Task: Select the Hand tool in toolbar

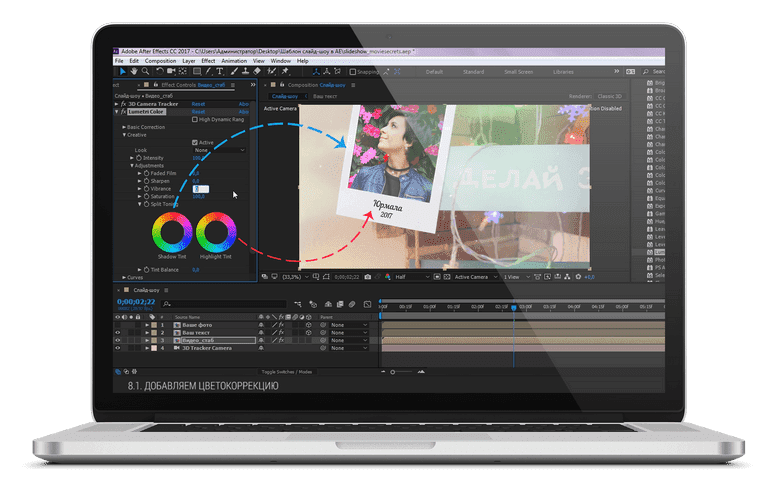Action: 136,72
